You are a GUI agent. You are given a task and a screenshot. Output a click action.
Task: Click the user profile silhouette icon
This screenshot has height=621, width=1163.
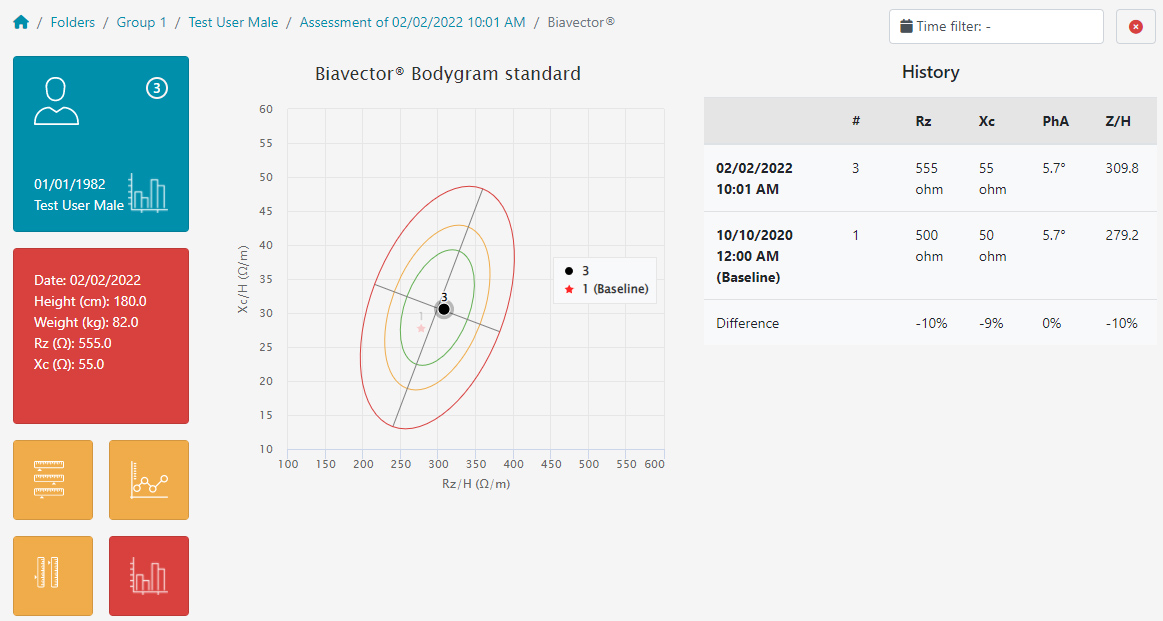click(56, 101)
